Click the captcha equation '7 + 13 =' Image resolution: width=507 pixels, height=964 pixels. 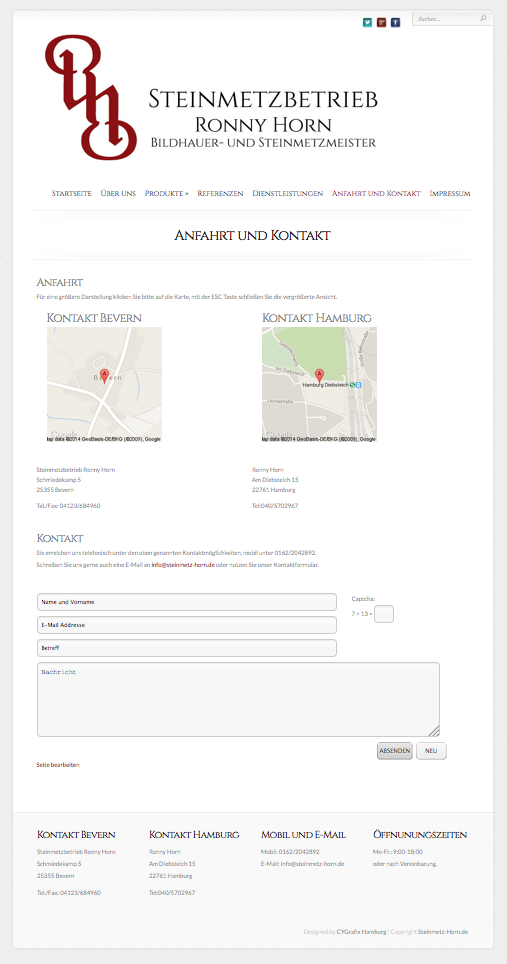pos(362,614)
